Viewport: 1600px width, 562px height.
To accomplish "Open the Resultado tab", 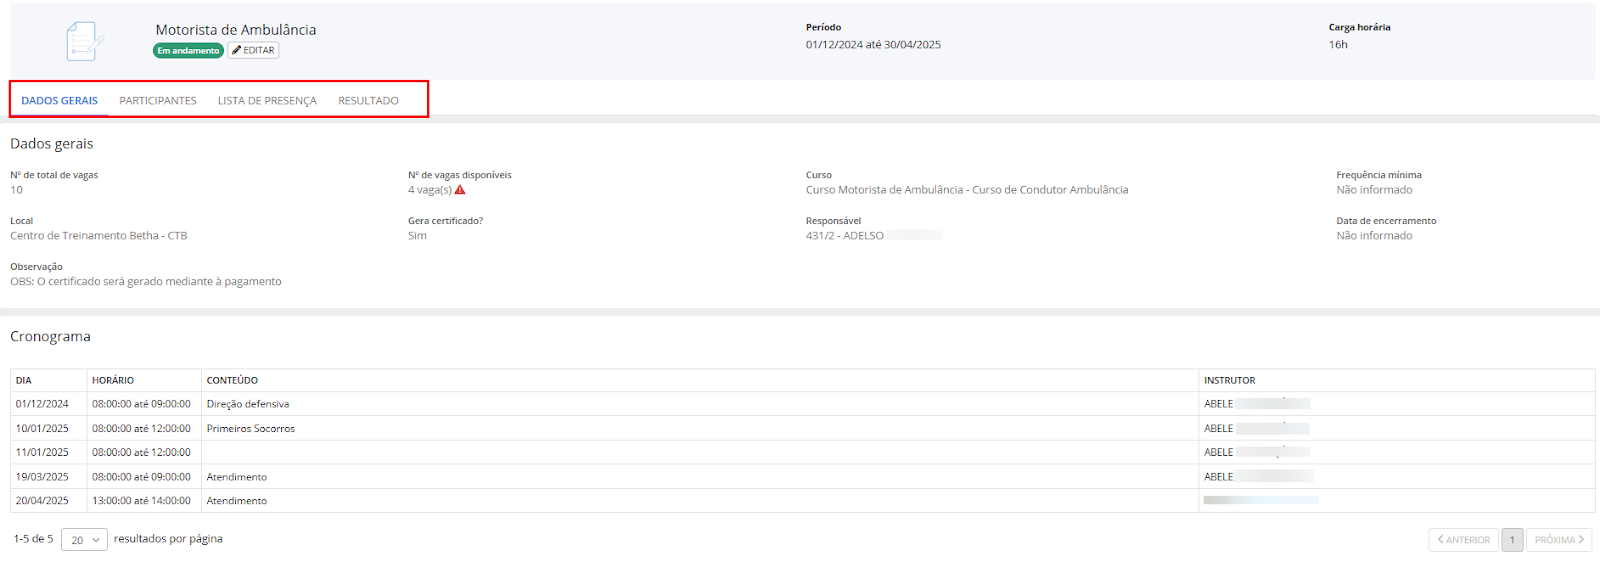I will tap(368, 101).
